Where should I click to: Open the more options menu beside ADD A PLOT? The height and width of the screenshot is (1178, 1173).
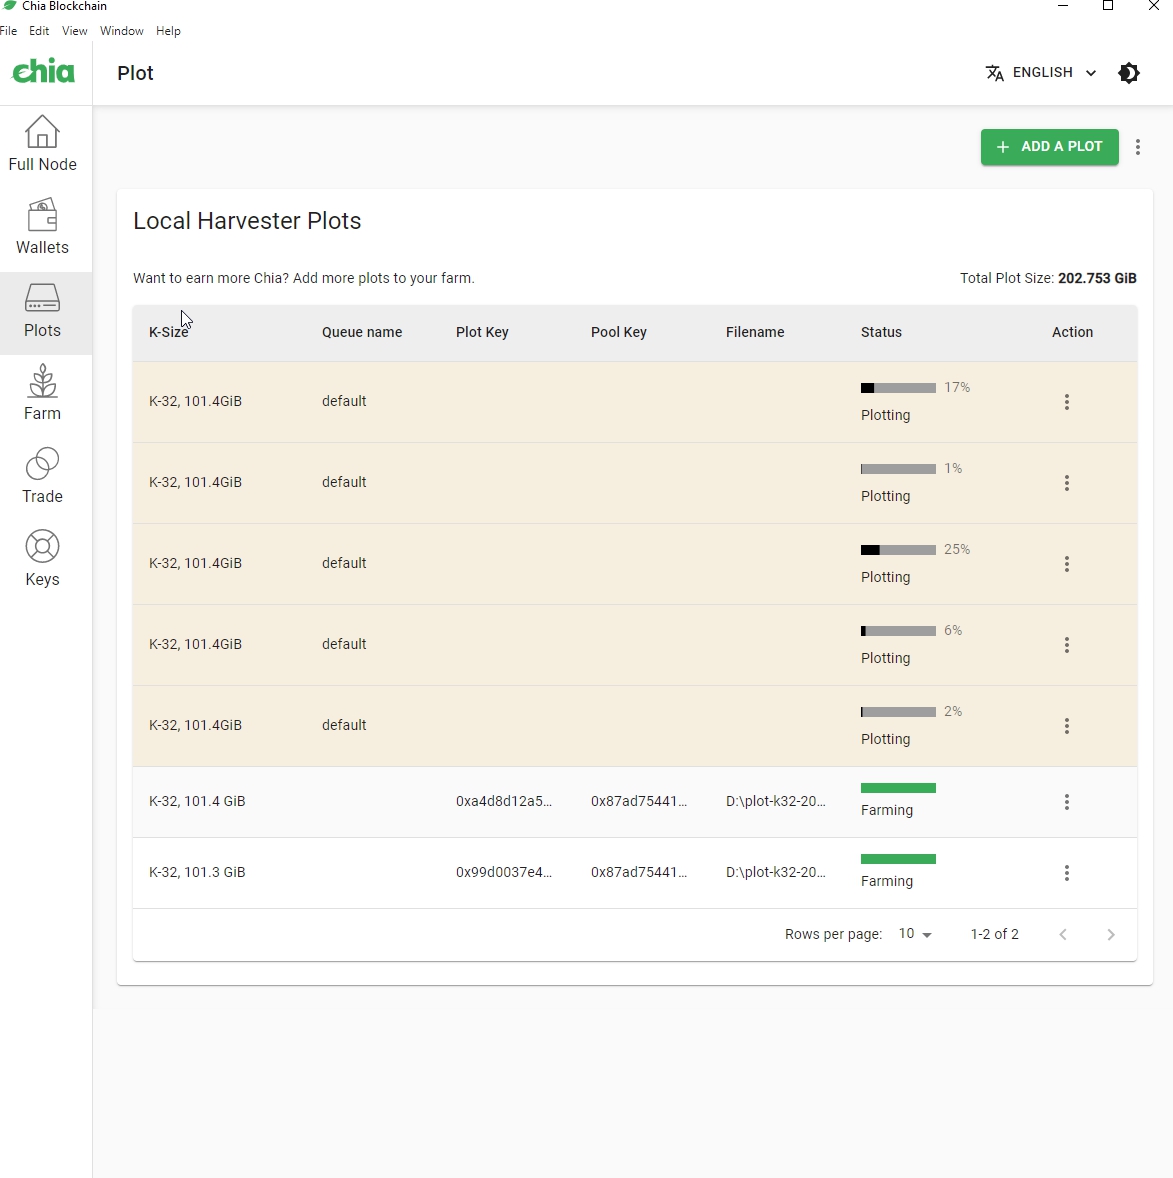tap(1138, 147)
